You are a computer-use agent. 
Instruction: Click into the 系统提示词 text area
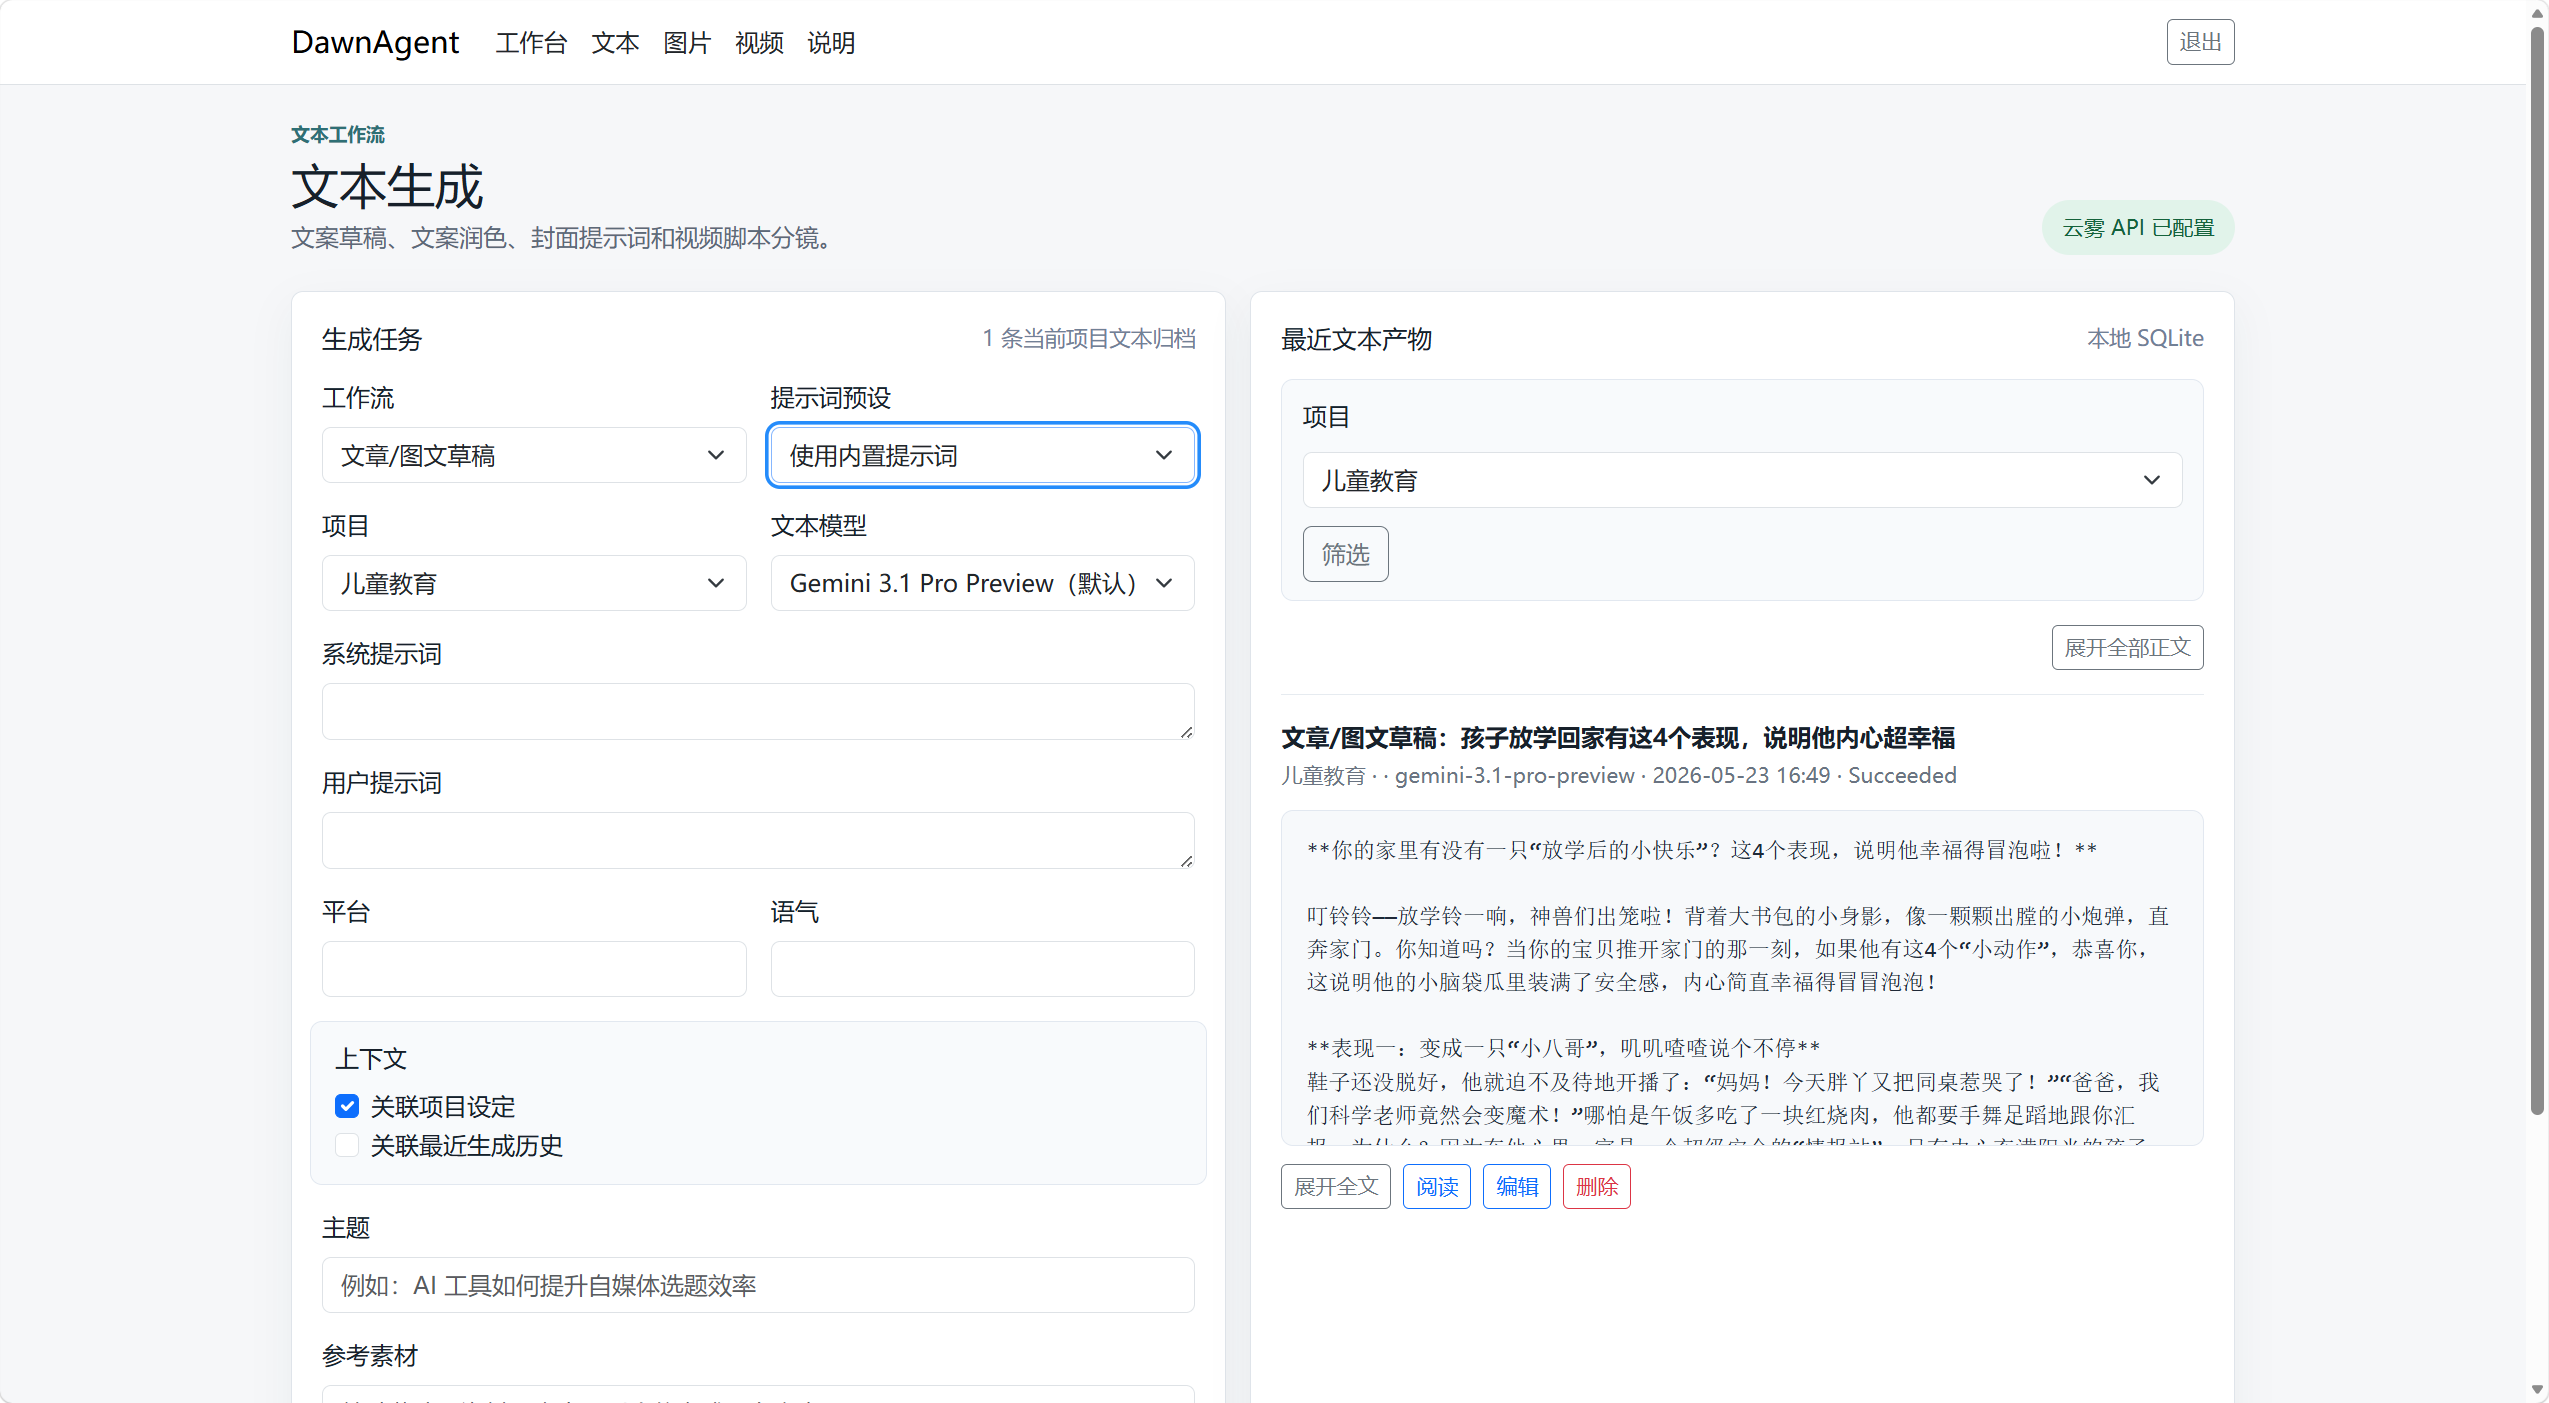(x=758, y=711)
